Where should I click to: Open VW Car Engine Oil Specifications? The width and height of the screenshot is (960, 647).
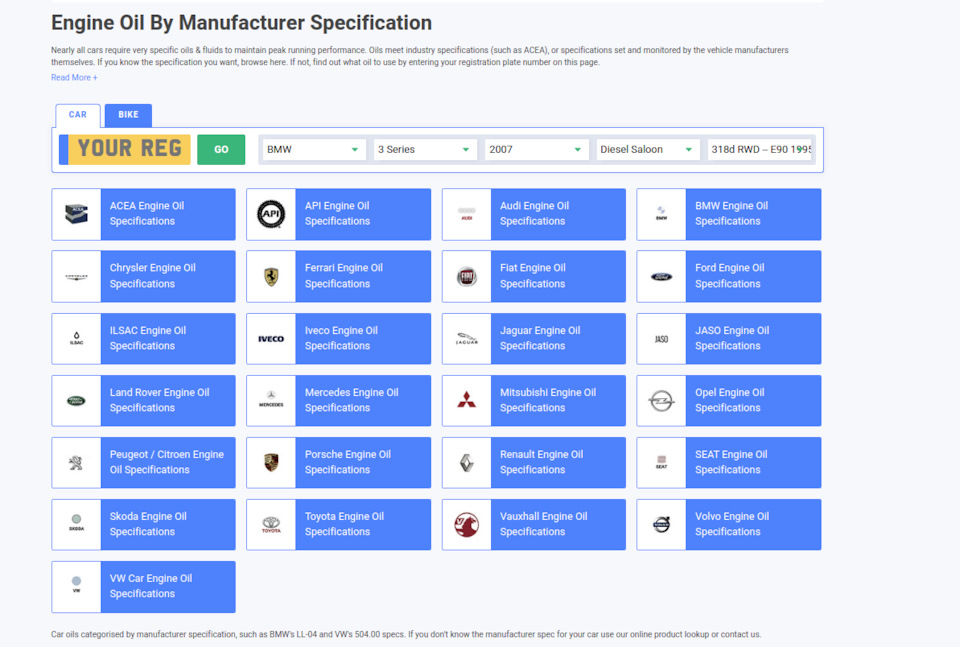tap(143, 586)
